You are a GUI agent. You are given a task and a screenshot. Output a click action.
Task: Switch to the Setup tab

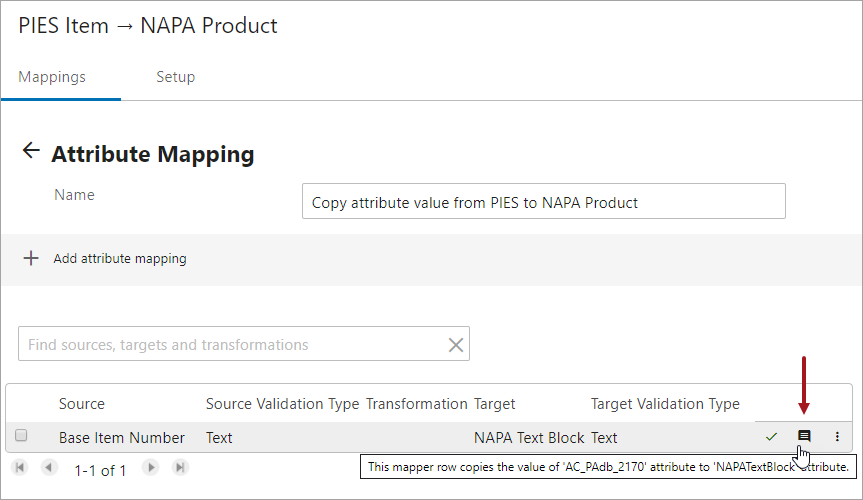176,77
